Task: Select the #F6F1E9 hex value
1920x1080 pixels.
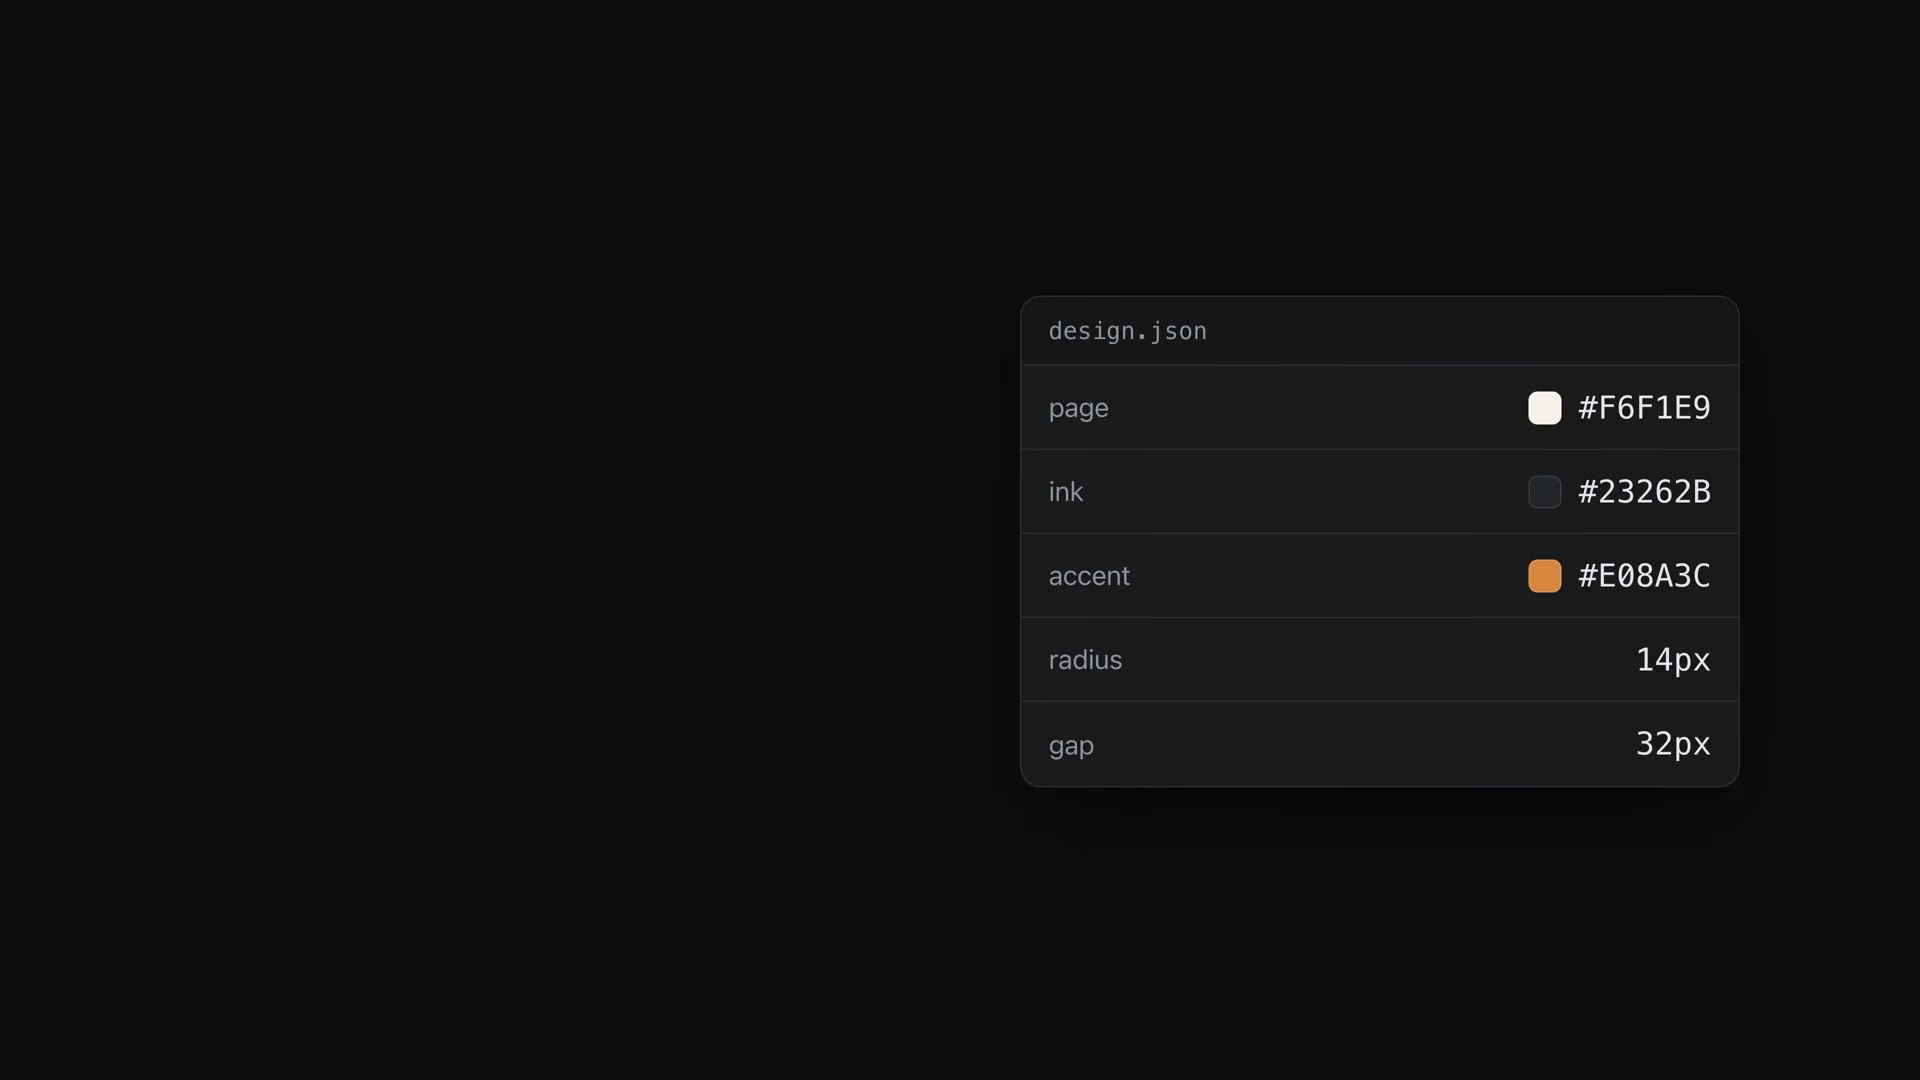Action: pyautogui.click(x=1644, y=408)
